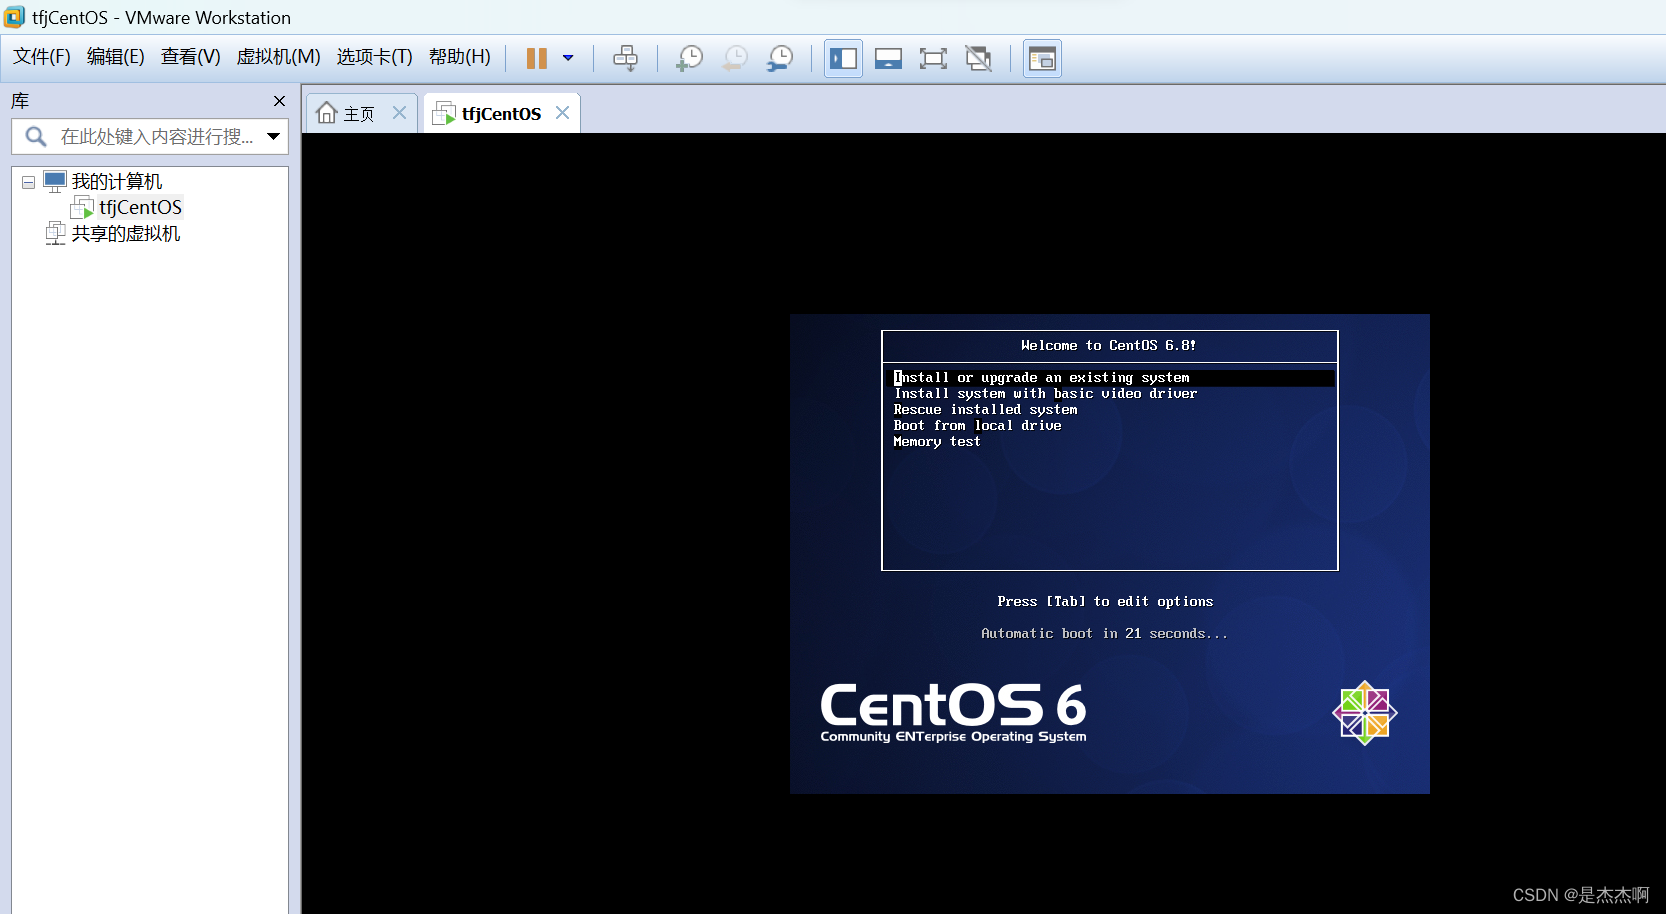Open the Manage Snapshots tool
The height and width of the screenshot is (914, 1666).
[780, 58]
